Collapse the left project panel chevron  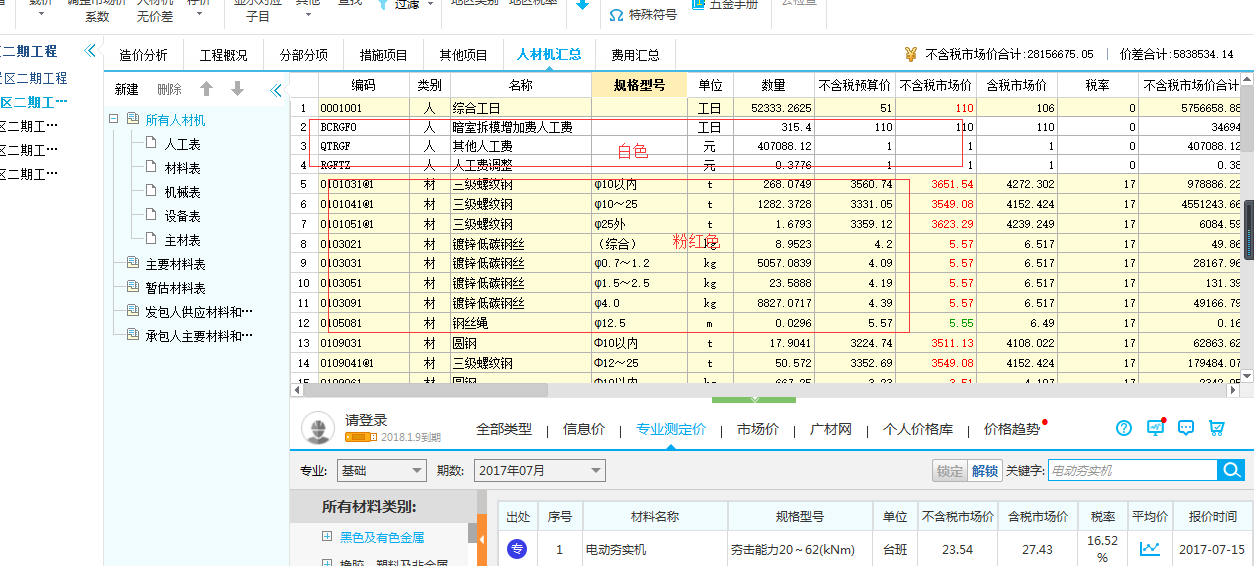(90, 50)
